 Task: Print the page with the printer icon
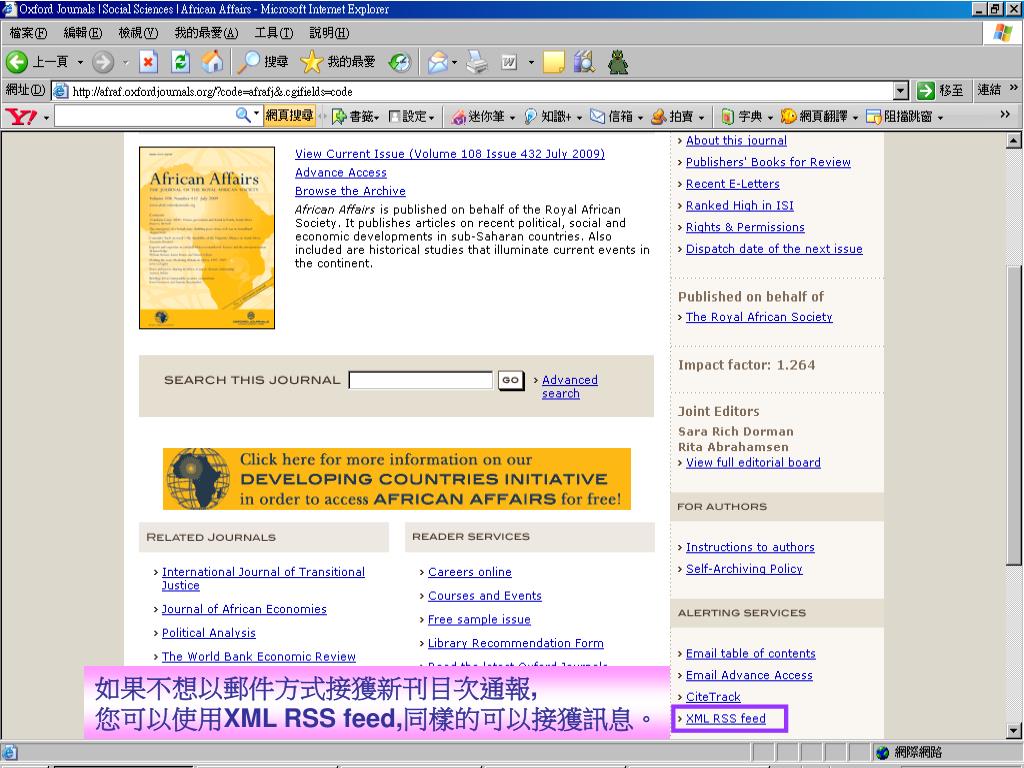pyautogui.click(x=477, y=62)
